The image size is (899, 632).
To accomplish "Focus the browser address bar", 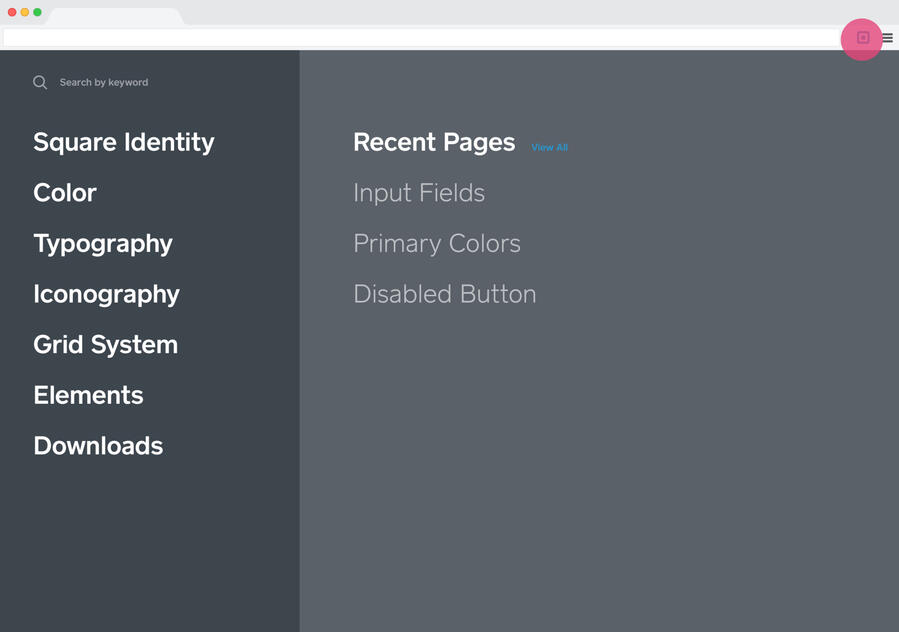I will coord(420,38).
